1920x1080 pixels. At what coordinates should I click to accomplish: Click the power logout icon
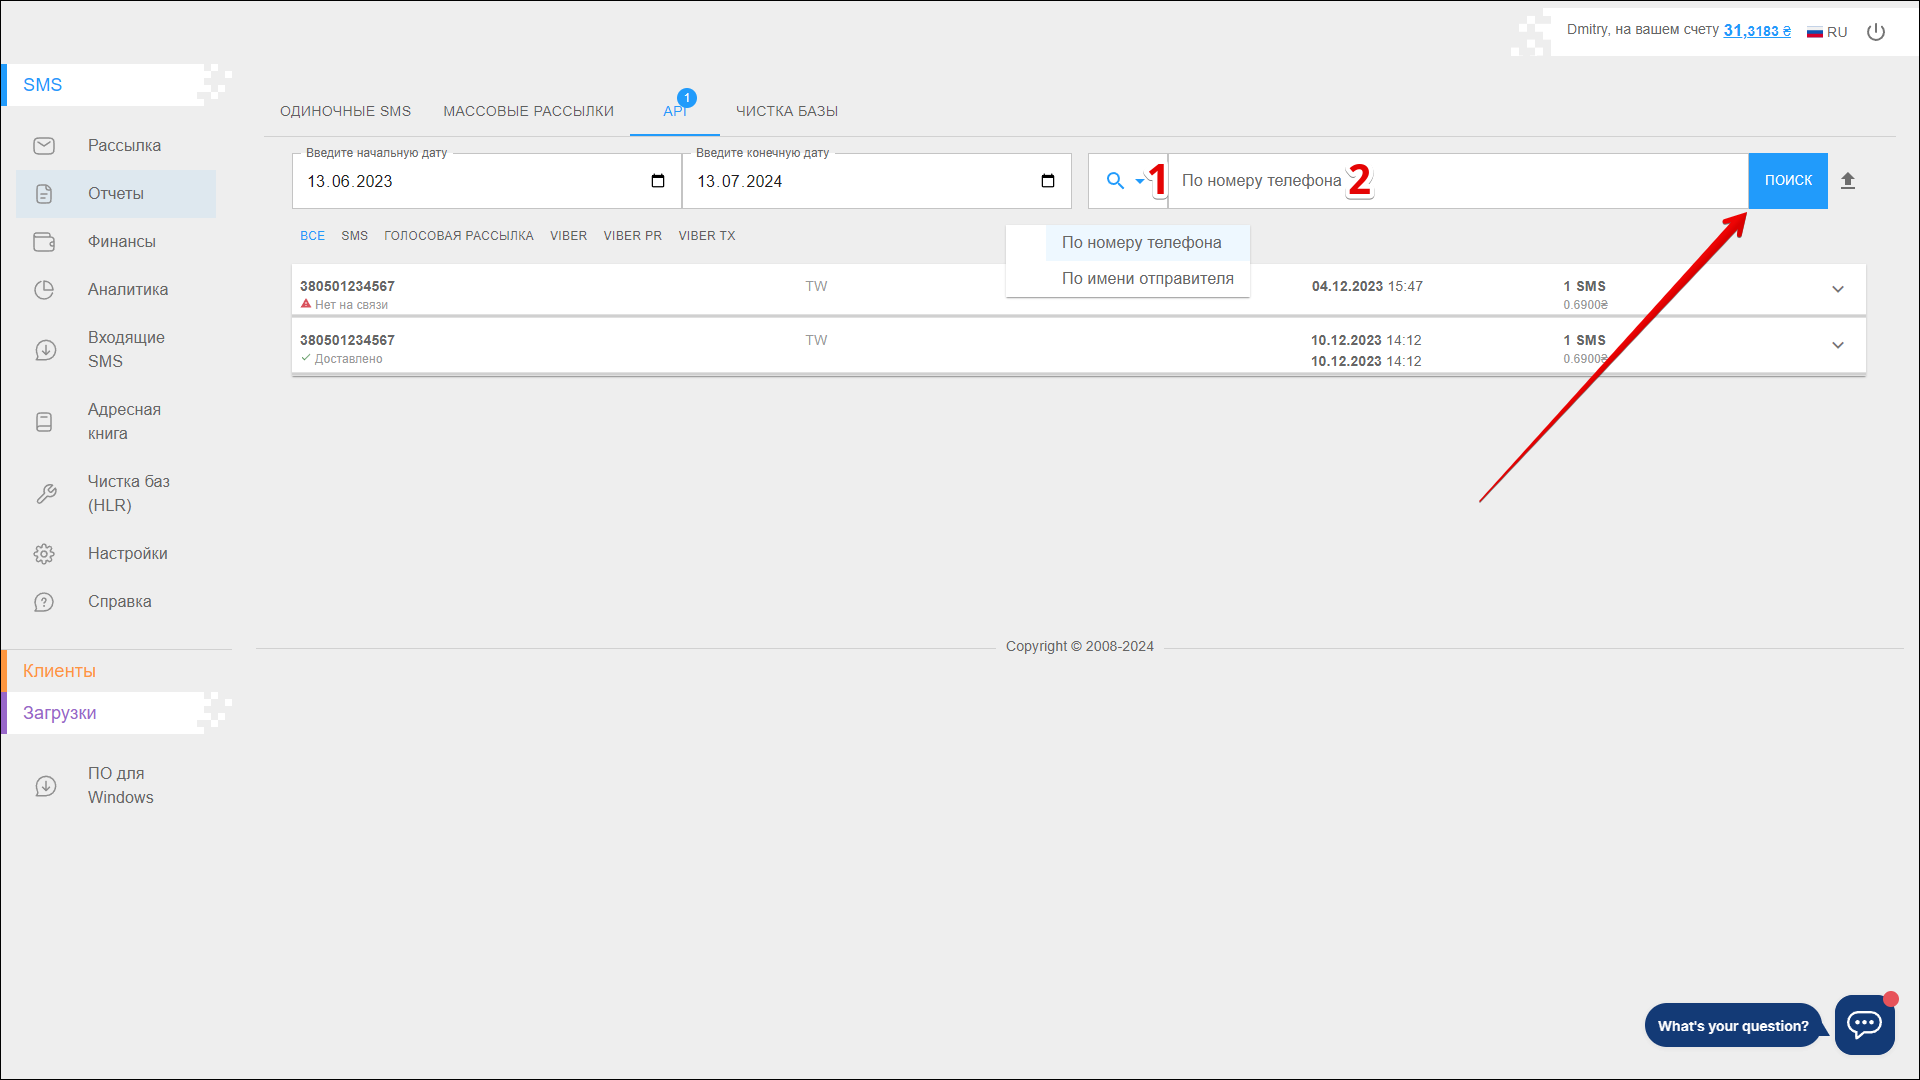pos(1876,32)
